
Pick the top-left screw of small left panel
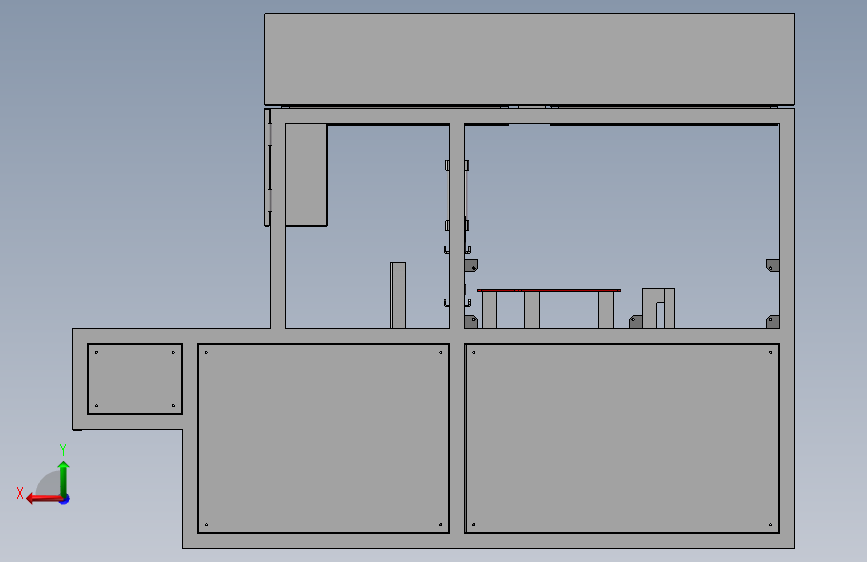tap(97, 352)
